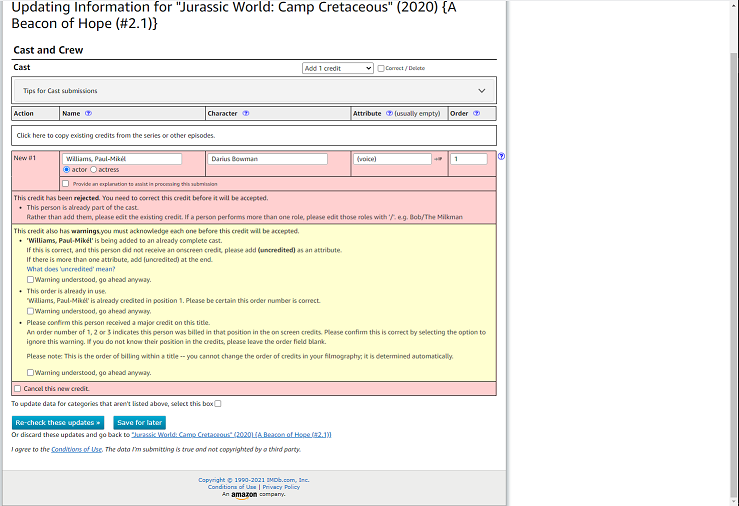Click help icon at right of New #1 row
This screenshot has height=506, width=739.
click(501, 156)
